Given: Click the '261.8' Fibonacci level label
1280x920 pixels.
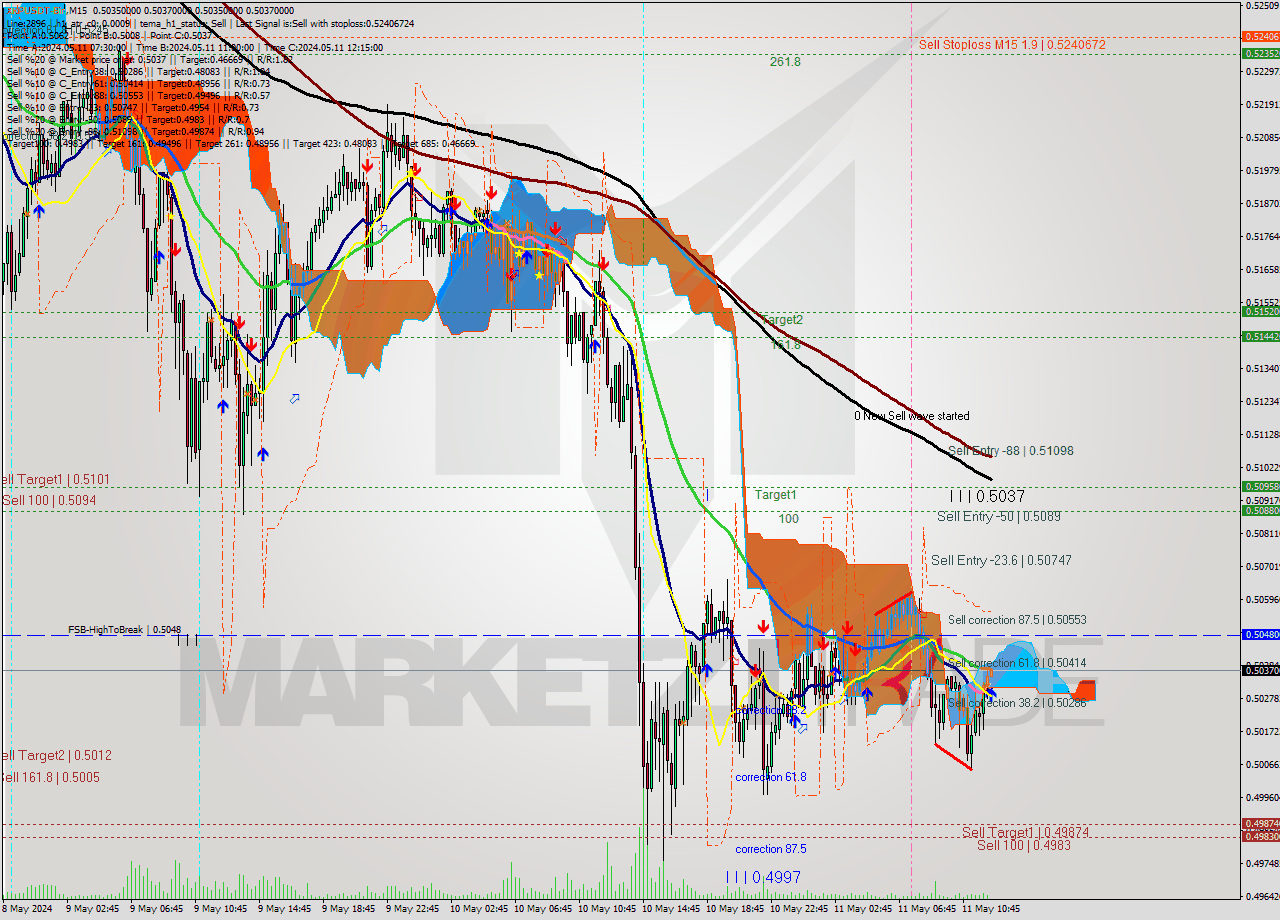Looking at the screenshot, I should click(785, 61).
